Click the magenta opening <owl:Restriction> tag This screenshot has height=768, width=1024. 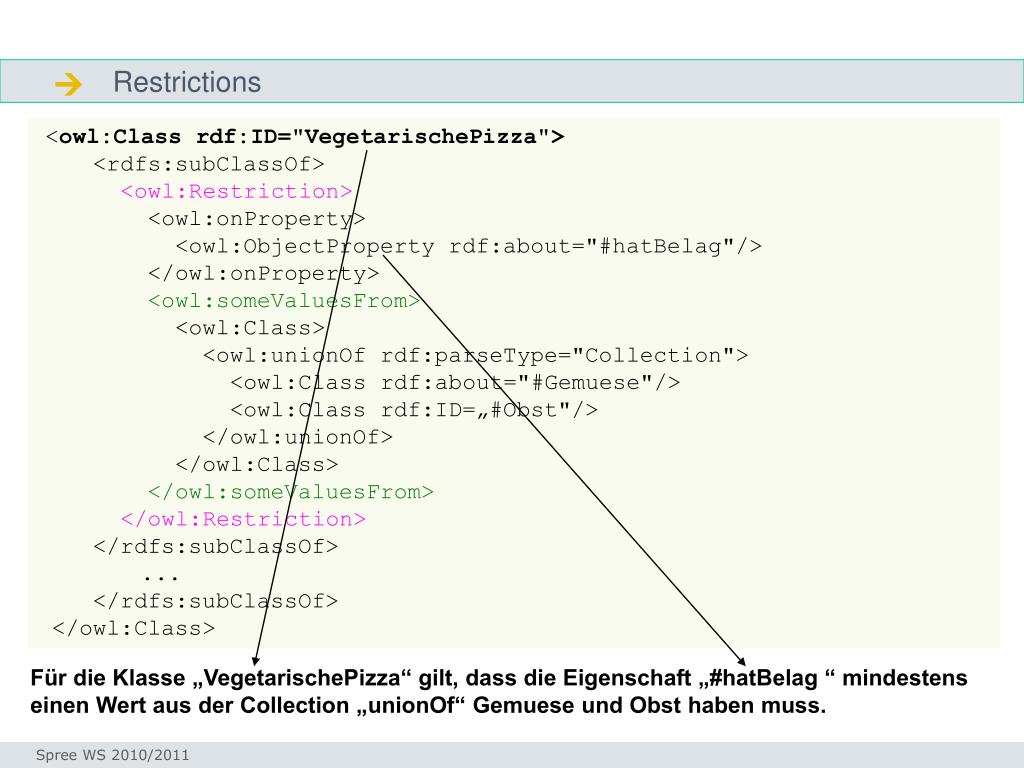[x=236, y=191]
